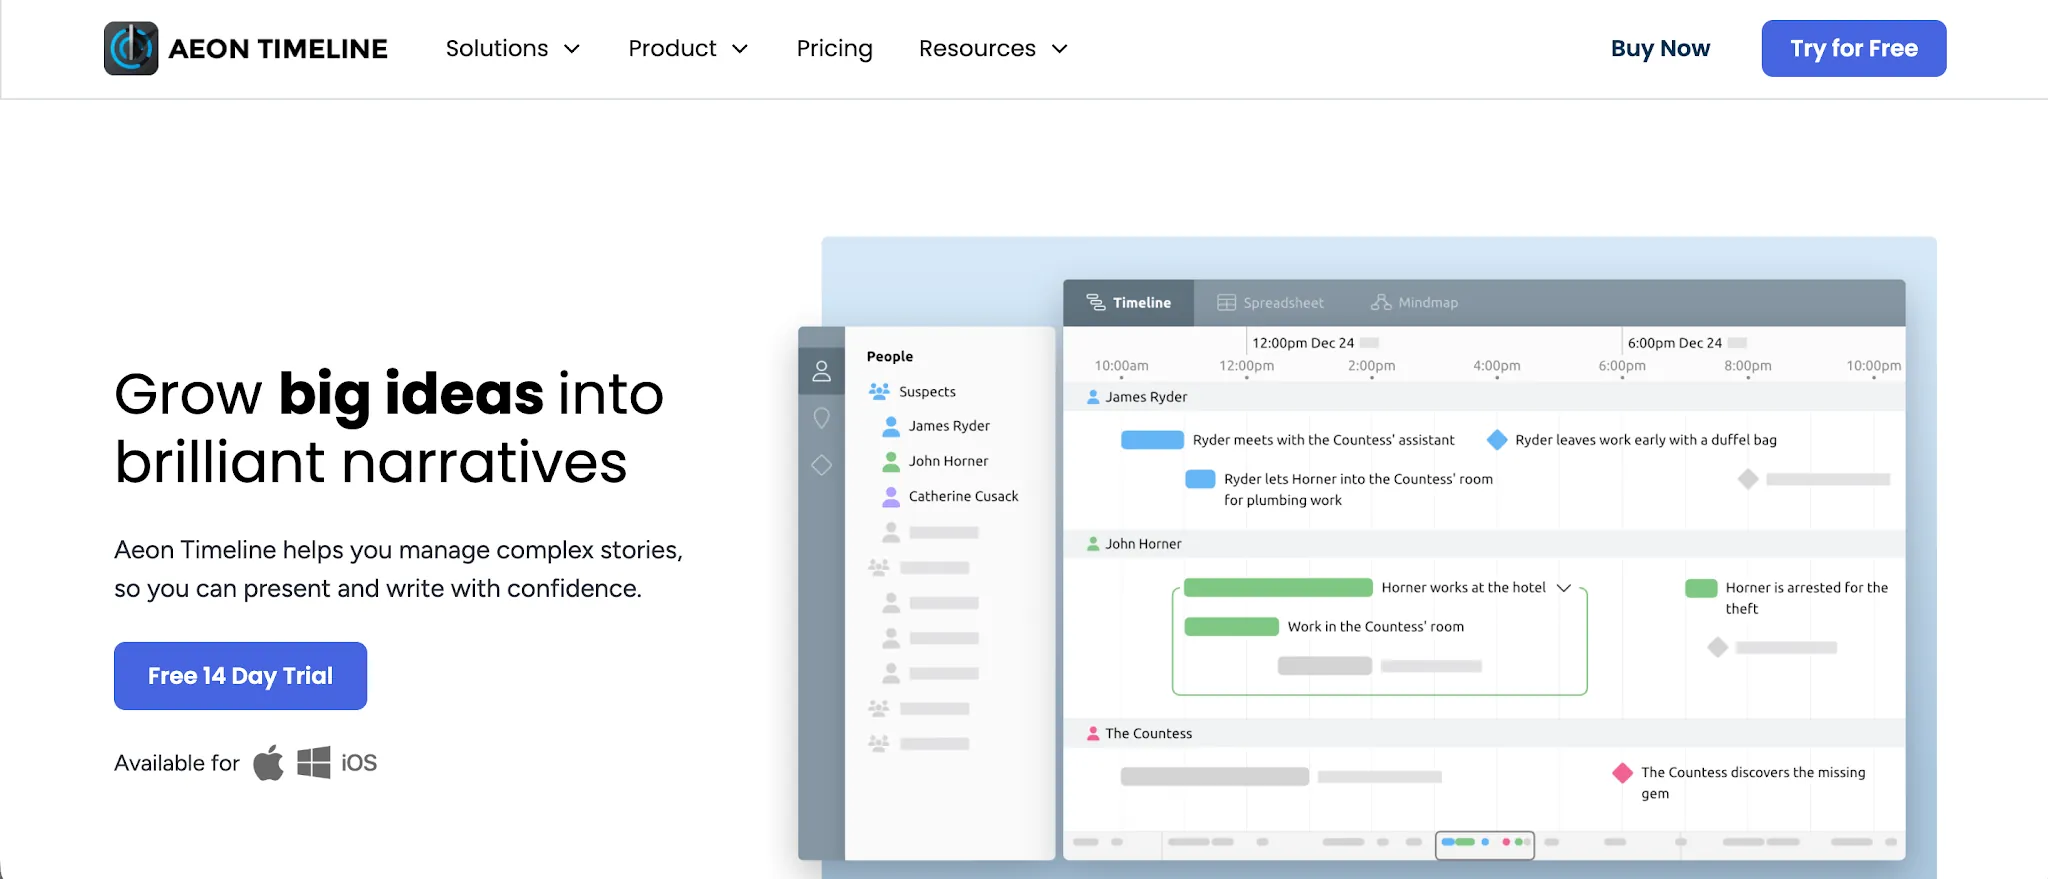The height and width of the screenshot is (879, 2048).
Task: Select the People sidebar icon
Action: (821, 371)
